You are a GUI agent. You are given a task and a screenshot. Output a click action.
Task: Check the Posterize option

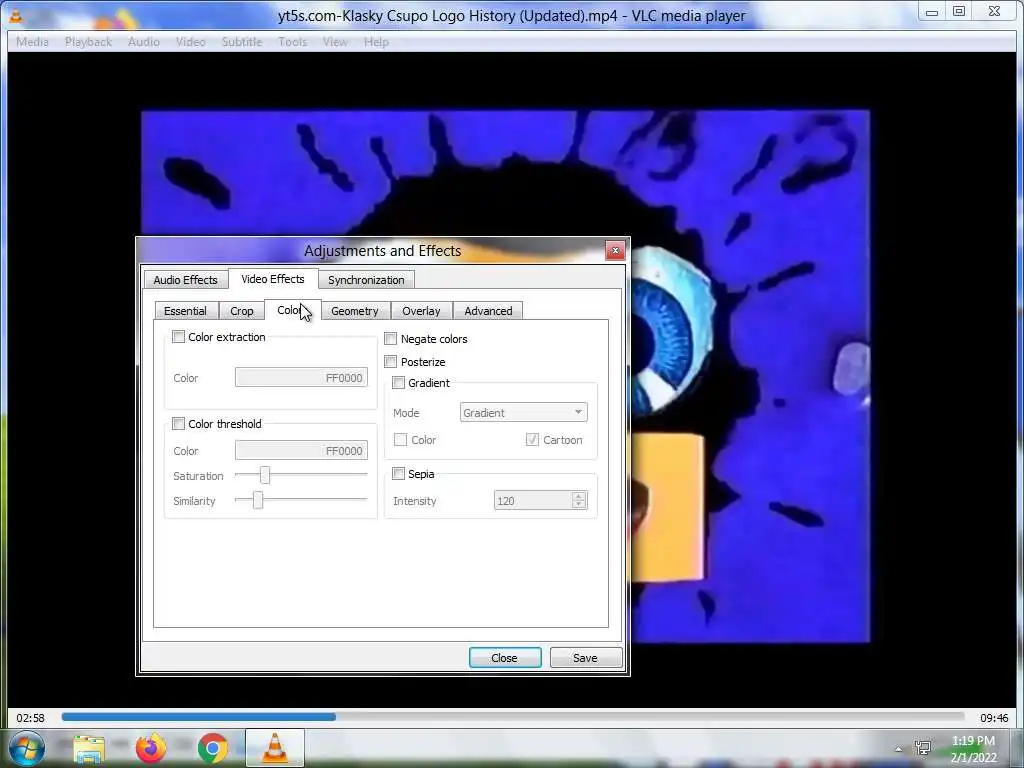click(x=391, y=361)
